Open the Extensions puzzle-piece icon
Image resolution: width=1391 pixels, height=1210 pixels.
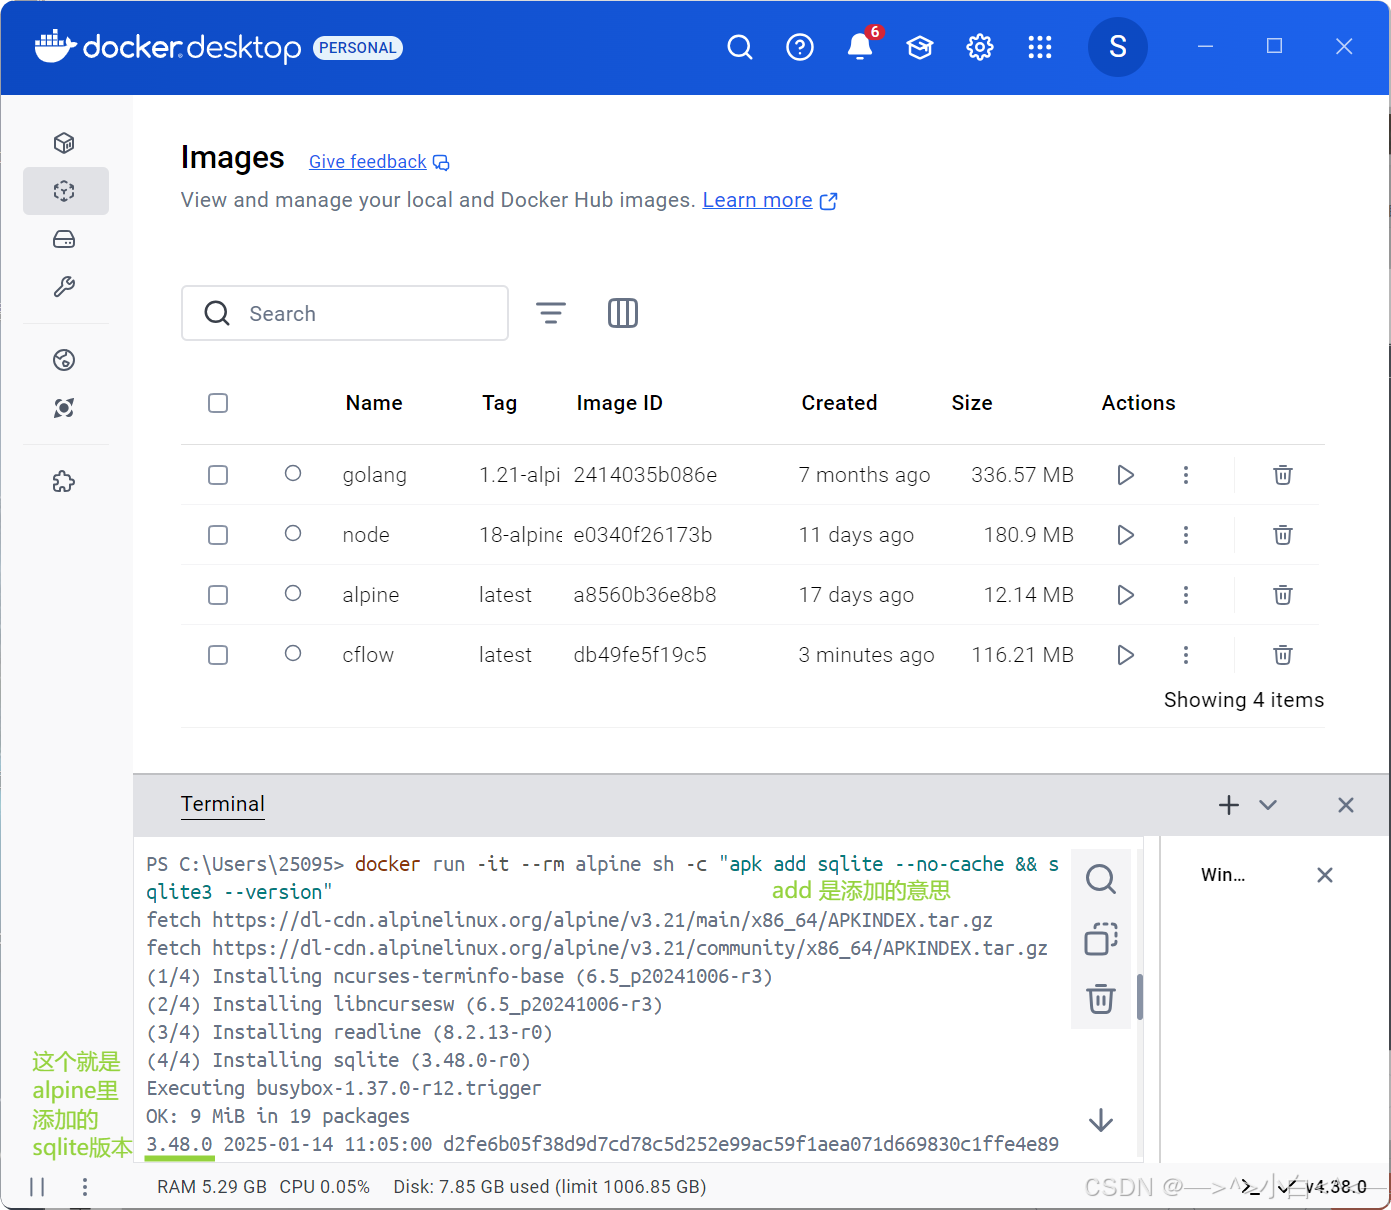coord(64,481)
